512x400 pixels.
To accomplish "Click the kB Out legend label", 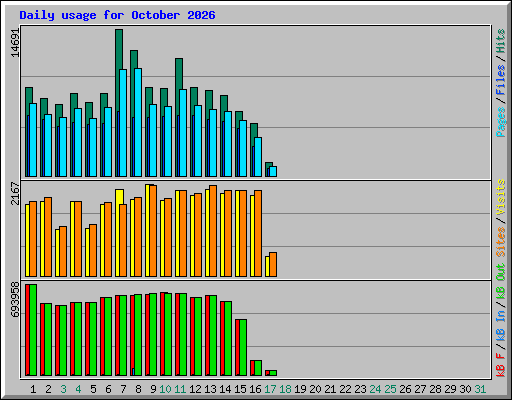I will (x=501, y=282).
